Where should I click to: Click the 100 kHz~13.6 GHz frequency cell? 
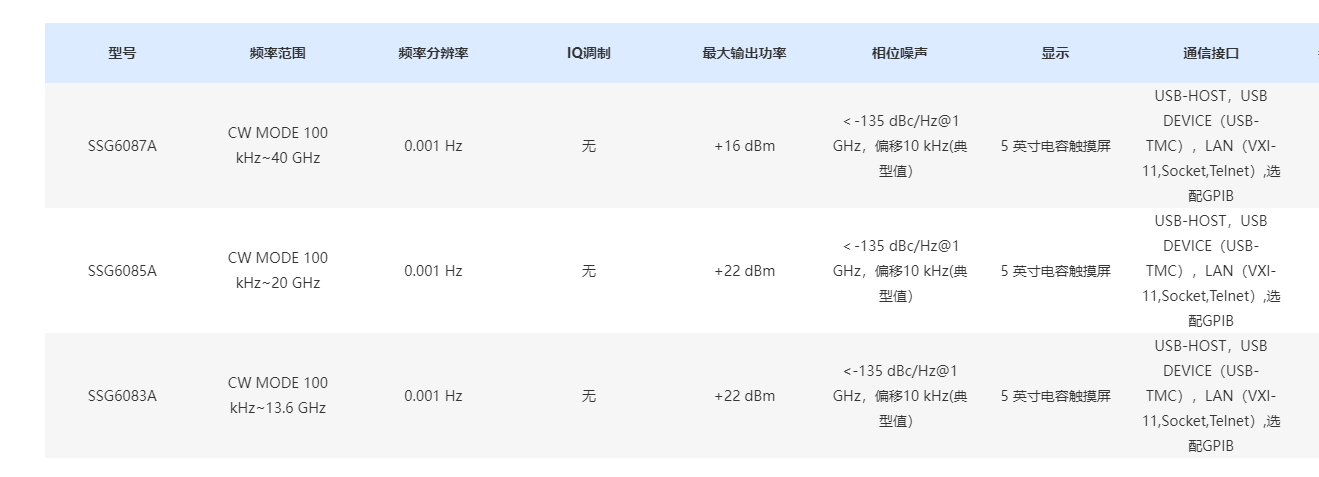[x=278, y=396]
